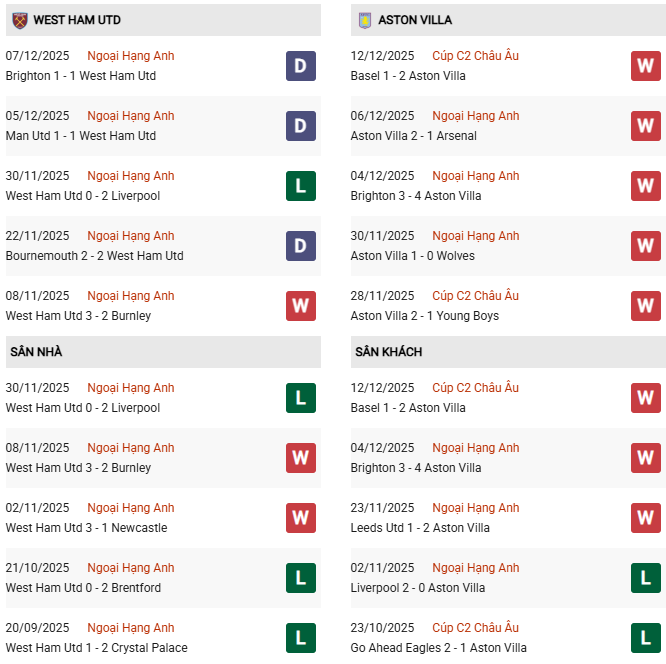This screenshot has height=664, width=666.
Task: Click loss badge for Go Ahead Eagles match
Action: click(x=646, y=638)
